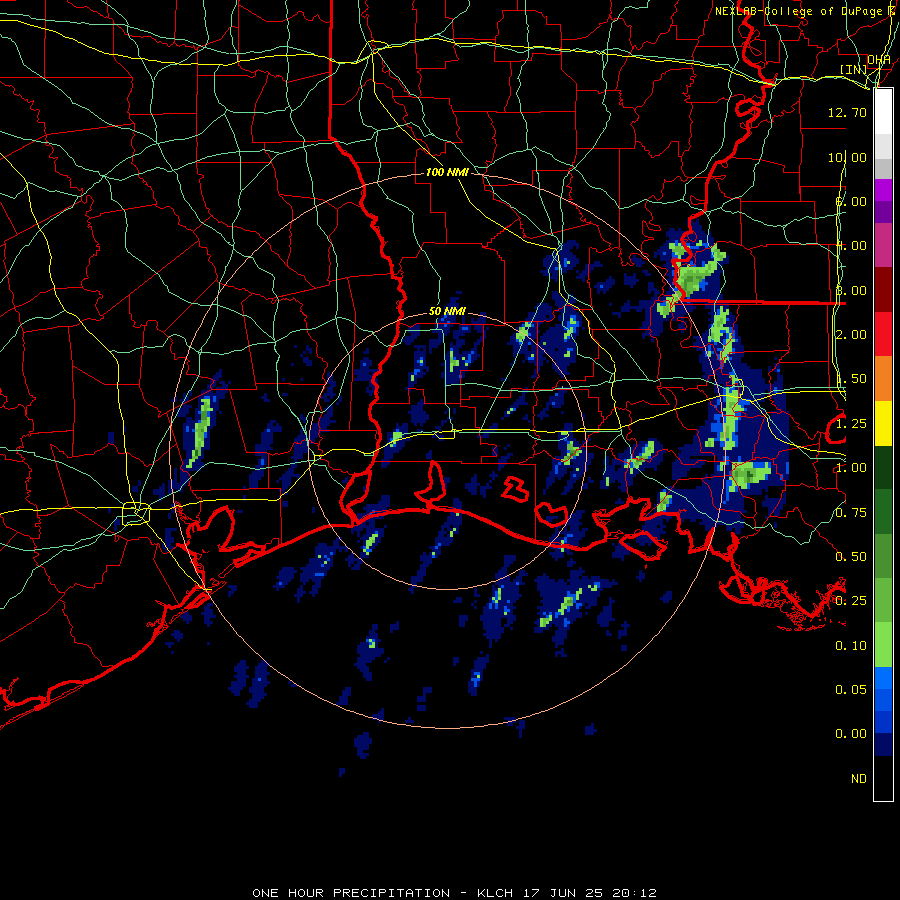This screenshot has height=900, width=900.
Task: Click the 10.00 legend value
Action: pyautogui.click(x=847, y=157)
